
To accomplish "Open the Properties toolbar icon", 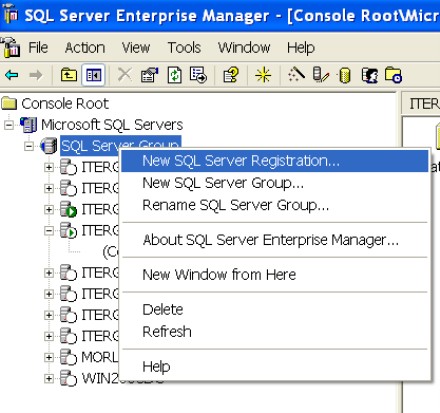I will (149, 75).
